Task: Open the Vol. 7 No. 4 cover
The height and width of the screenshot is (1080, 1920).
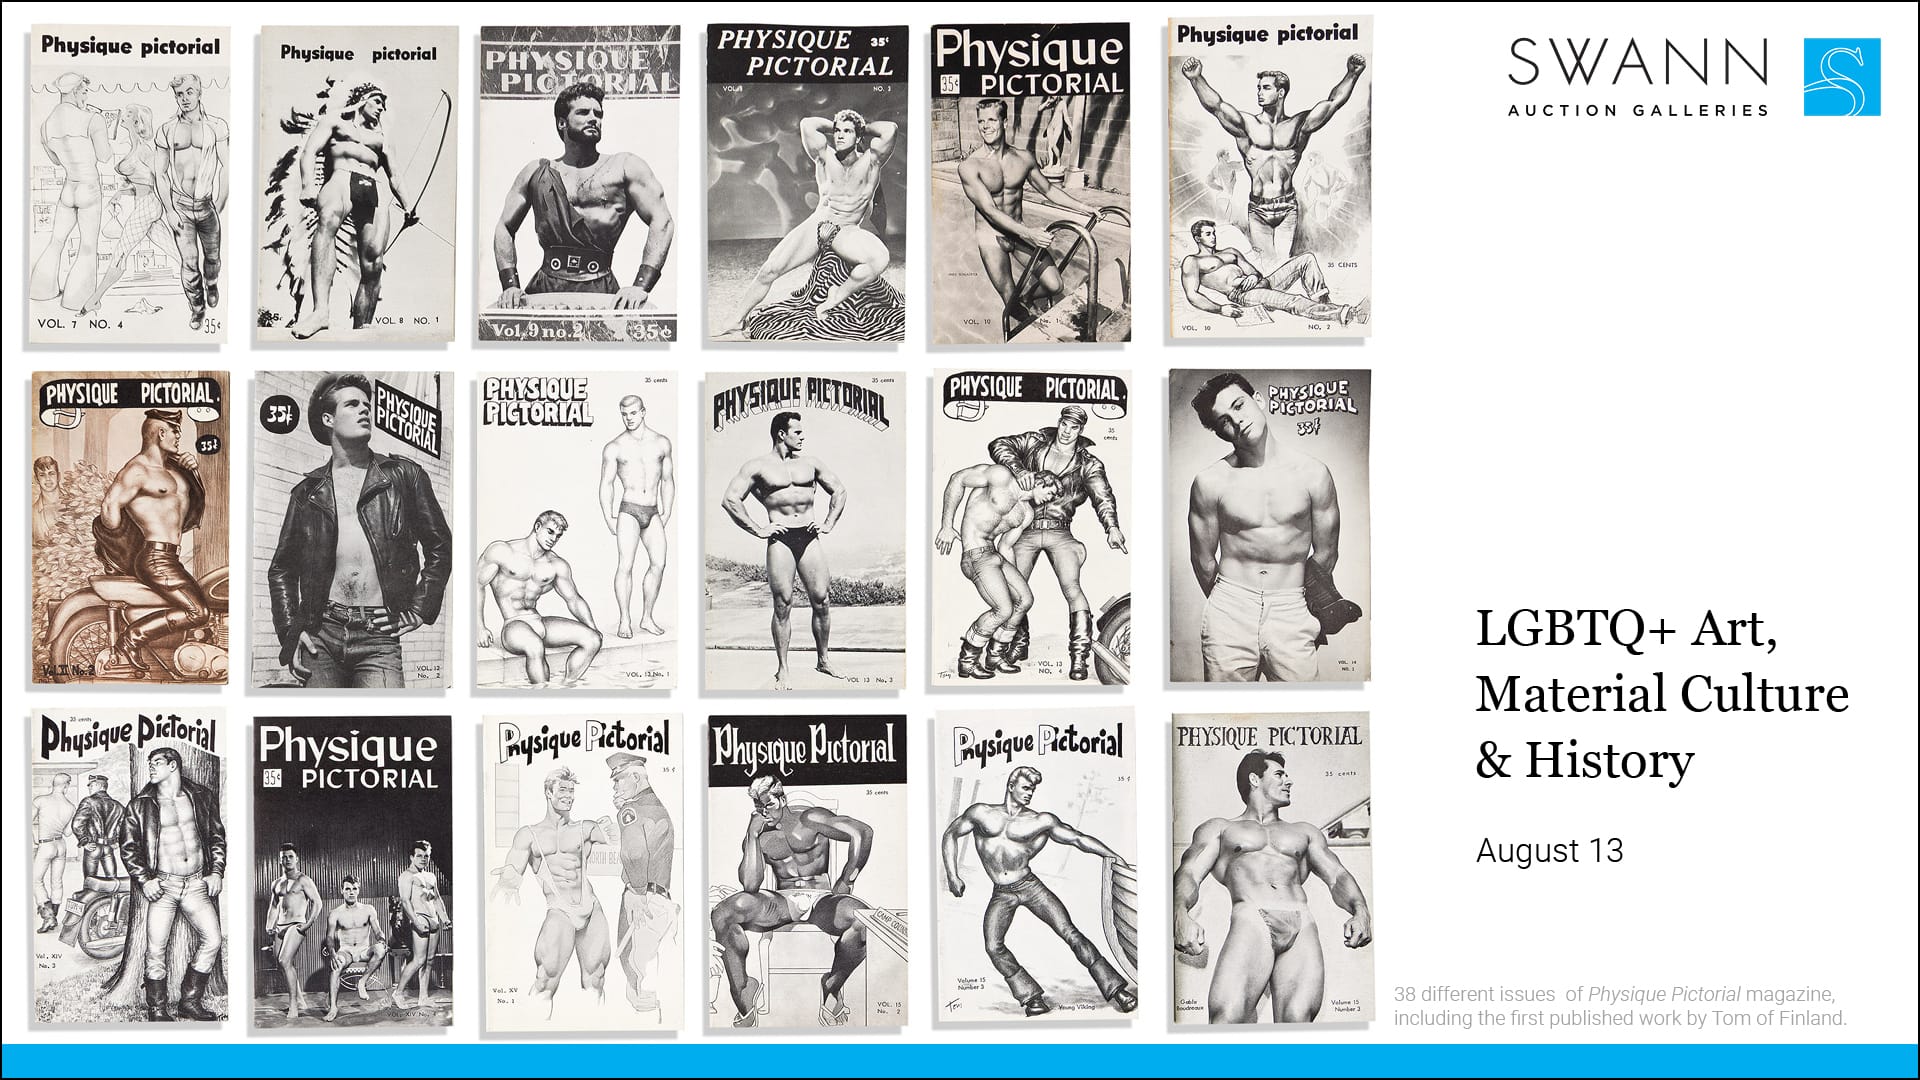Action: point(127,185)
